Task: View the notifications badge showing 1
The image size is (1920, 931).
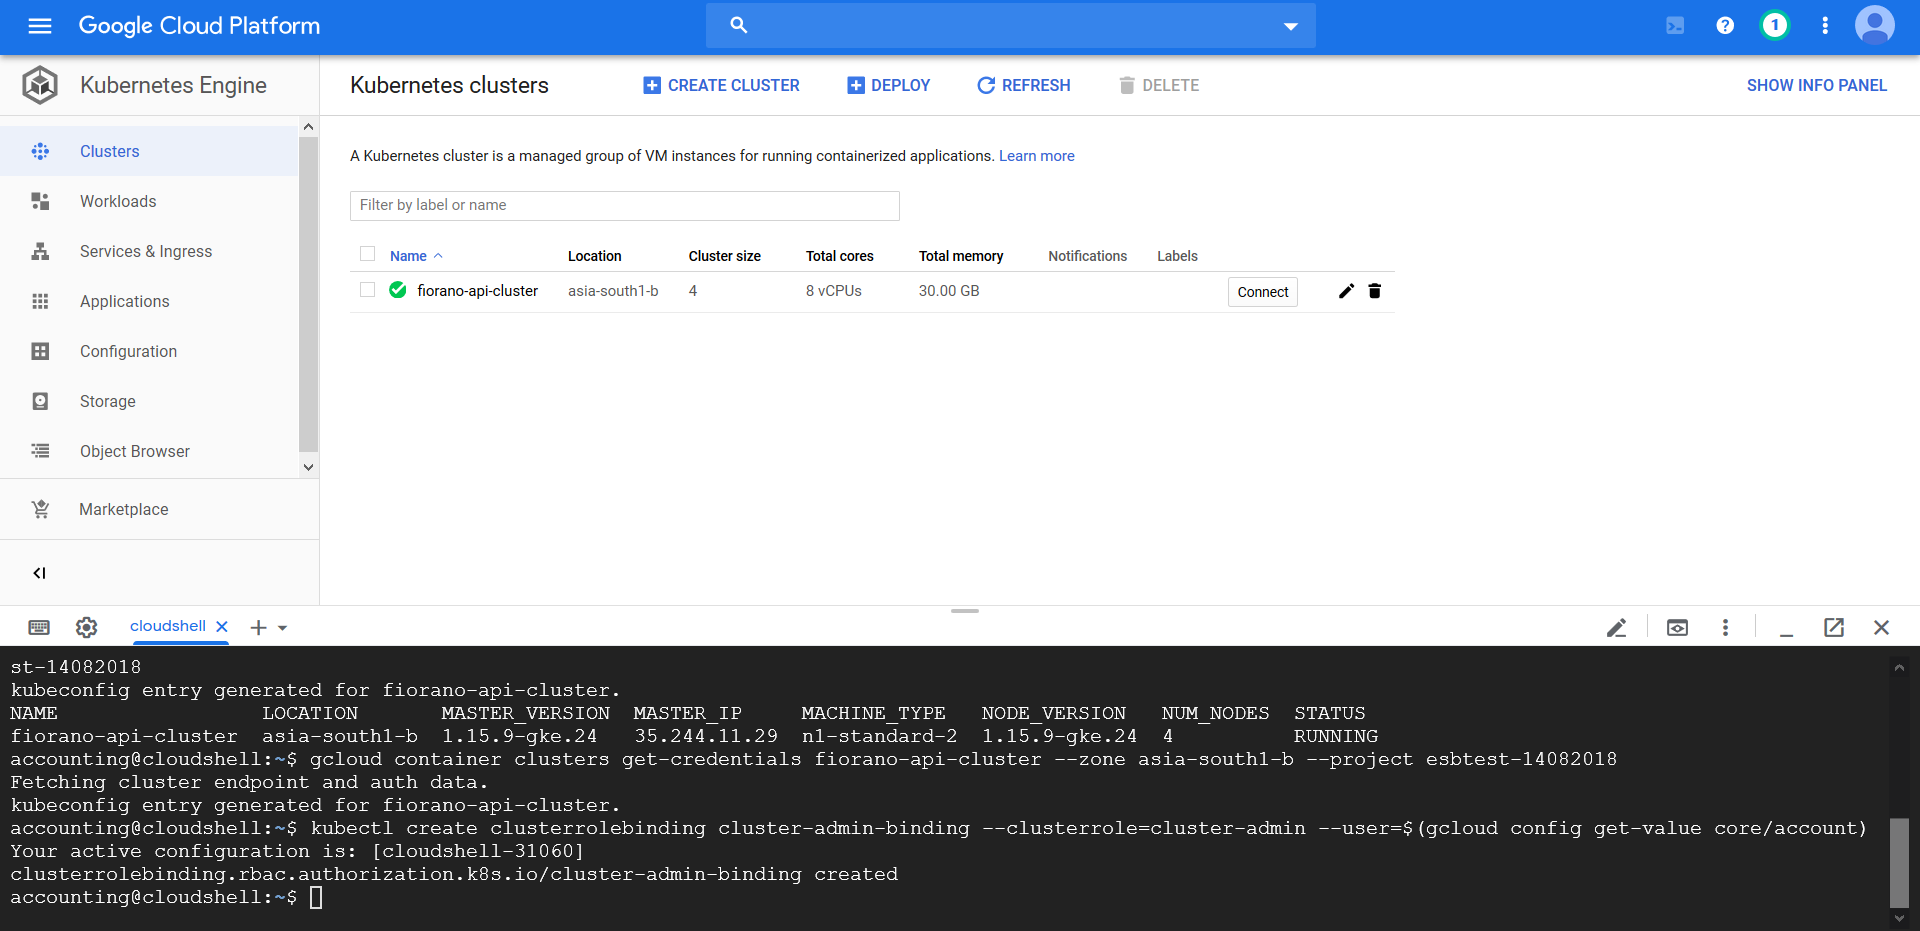Action: coord(1775,26)
